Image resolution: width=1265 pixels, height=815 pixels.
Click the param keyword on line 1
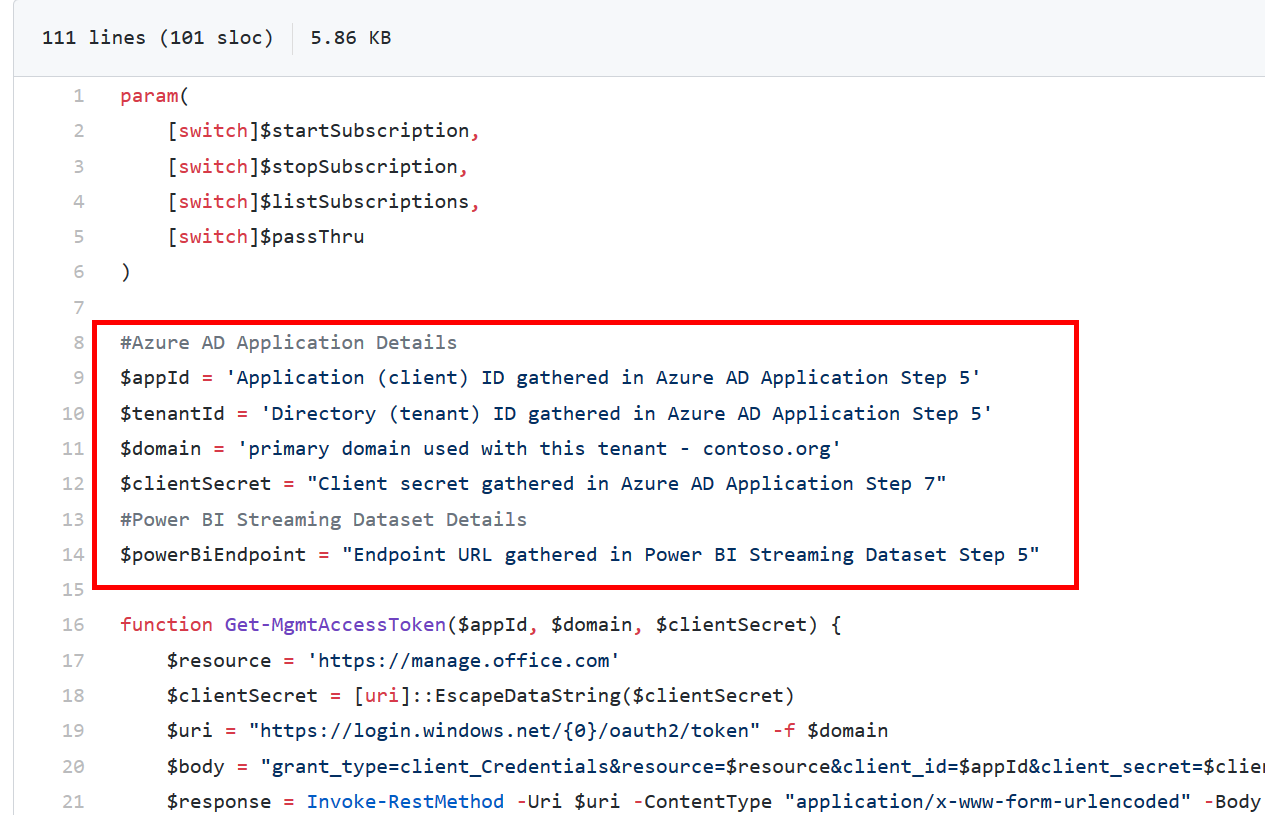coord(140,95)
